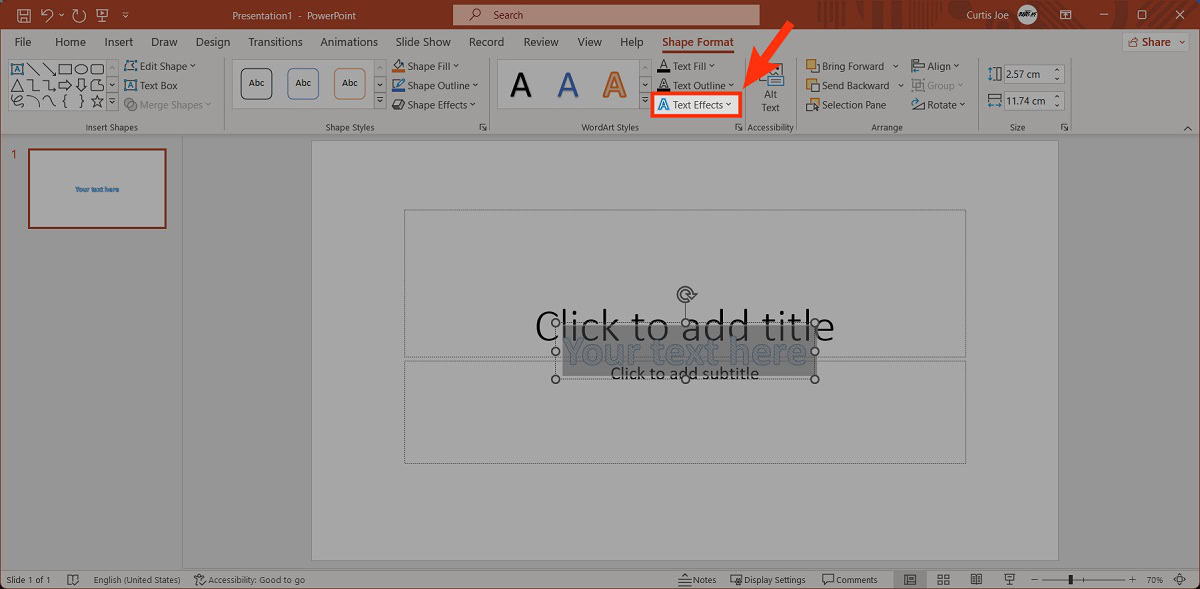Click the Share button
This screenshot has width=1200, height=589.
click(1155, 42)
